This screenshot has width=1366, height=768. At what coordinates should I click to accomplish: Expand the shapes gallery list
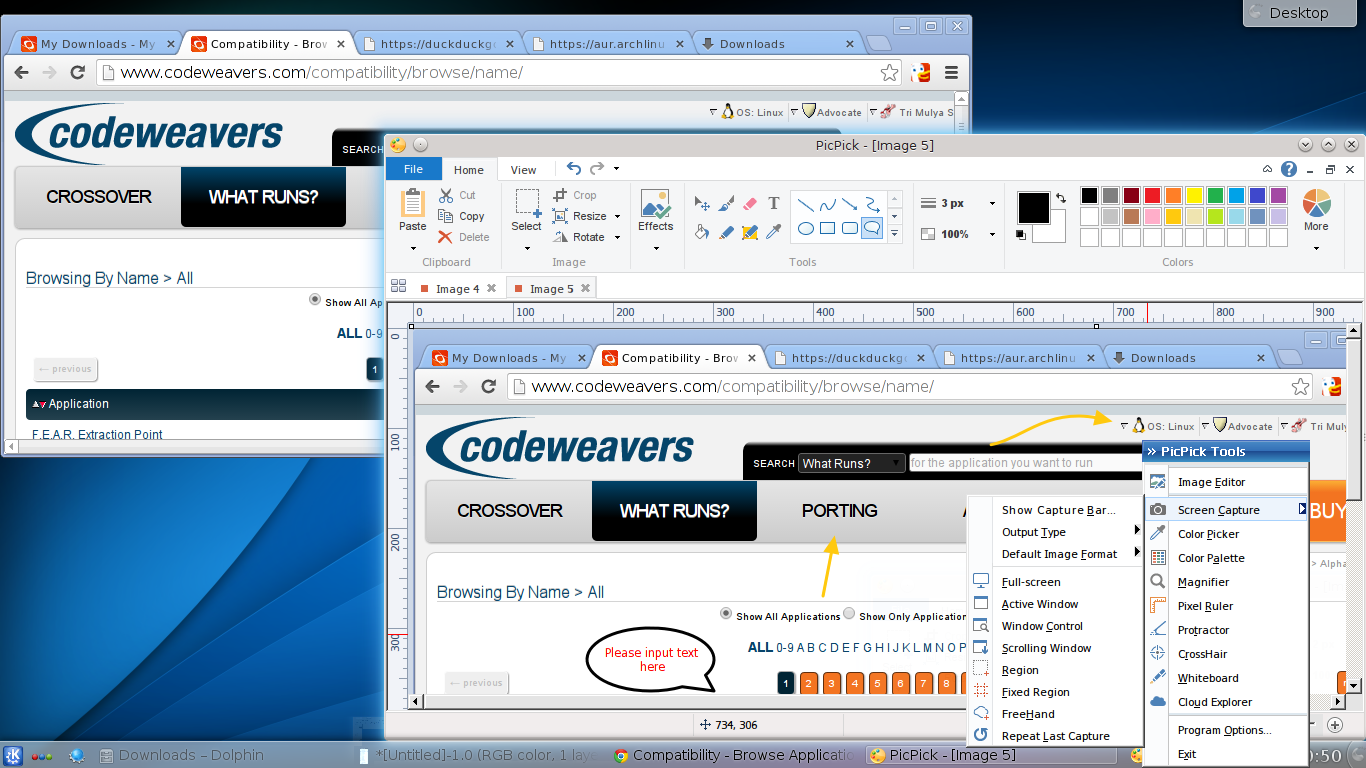point(895,234)
